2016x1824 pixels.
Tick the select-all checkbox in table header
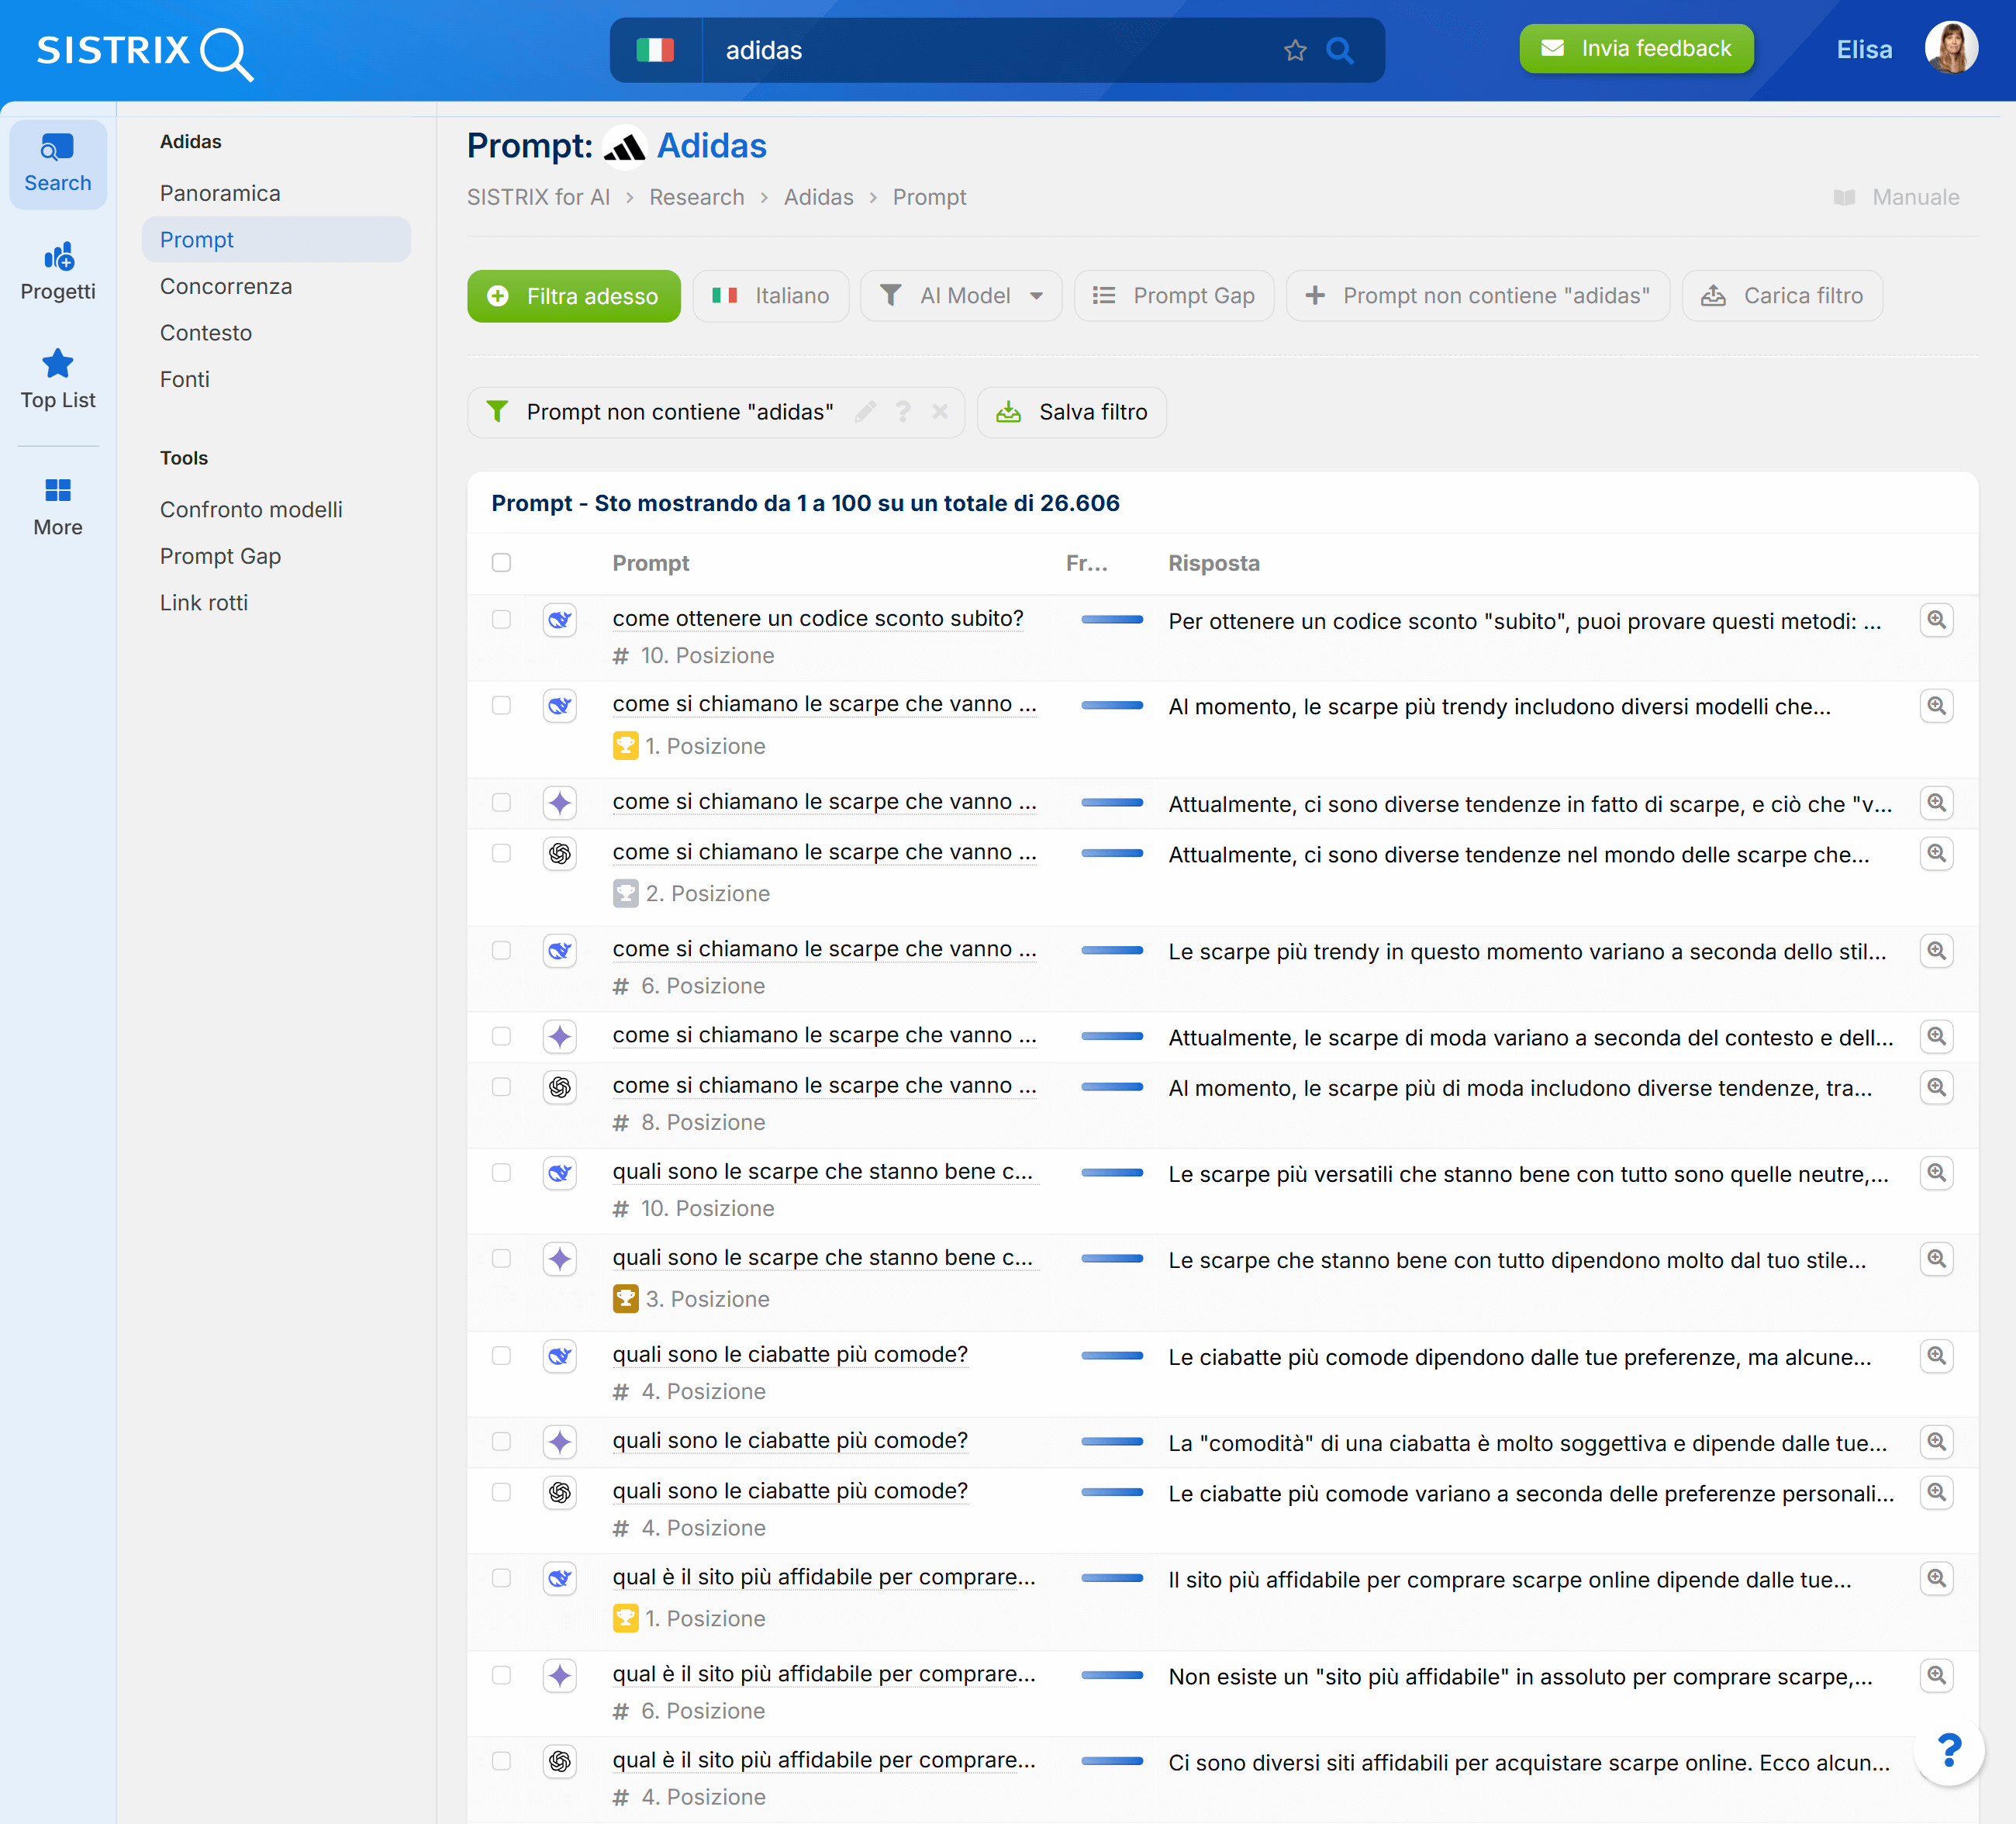coord(501,563)
